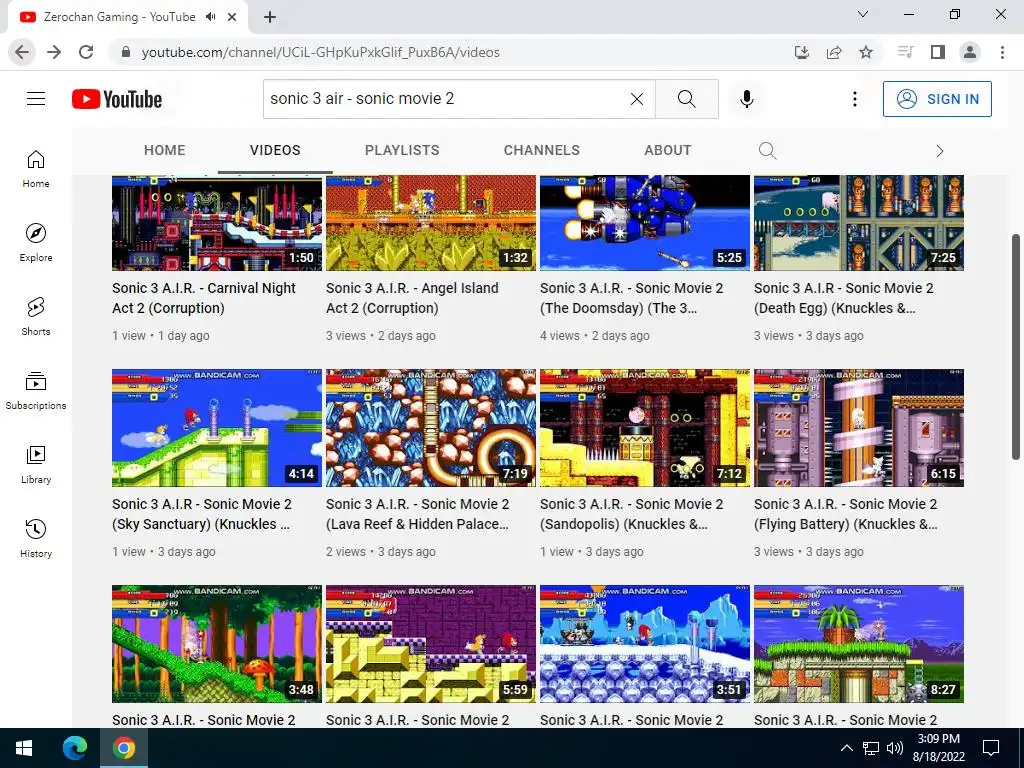1024x768 pixels.
Task: Open tab search dropdown chevron
Action: 863,14
